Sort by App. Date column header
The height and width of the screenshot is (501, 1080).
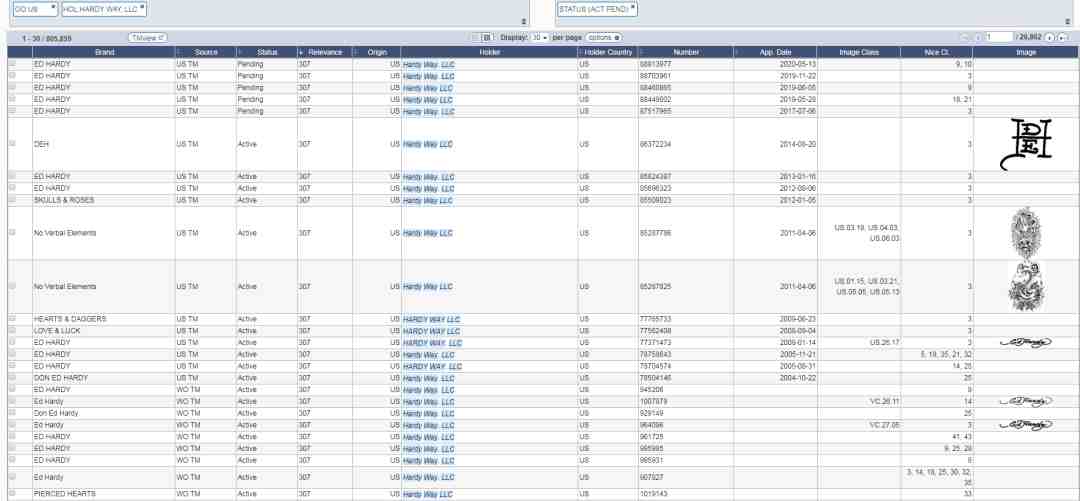click(x=776, y=52)
